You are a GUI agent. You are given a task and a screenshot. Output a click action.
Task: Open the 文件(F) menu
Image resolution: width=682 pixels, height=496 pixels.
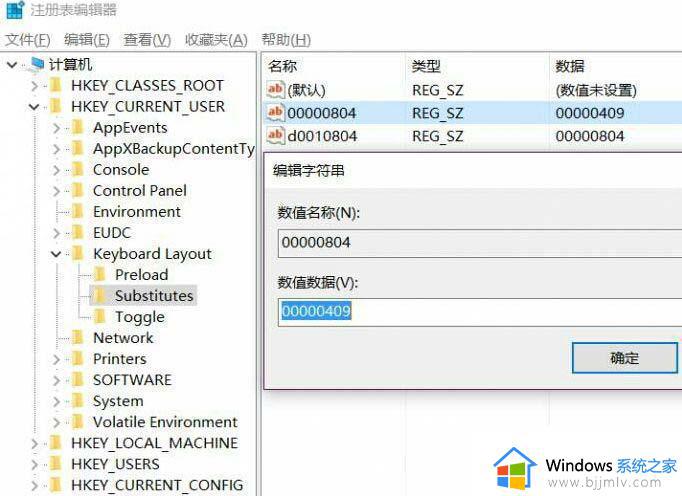(x=28, y=40)
